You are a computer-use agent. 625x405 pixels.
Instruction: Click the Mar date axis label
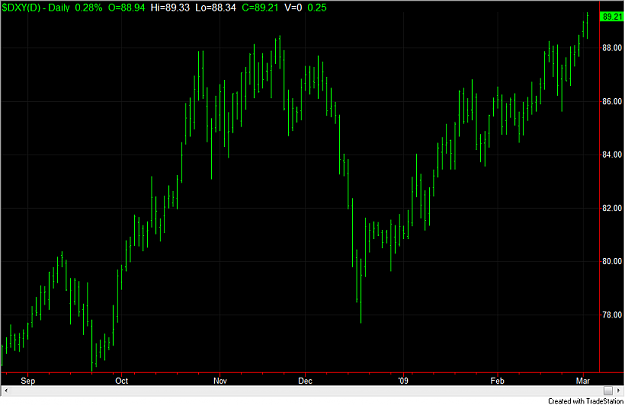(583, 381)
